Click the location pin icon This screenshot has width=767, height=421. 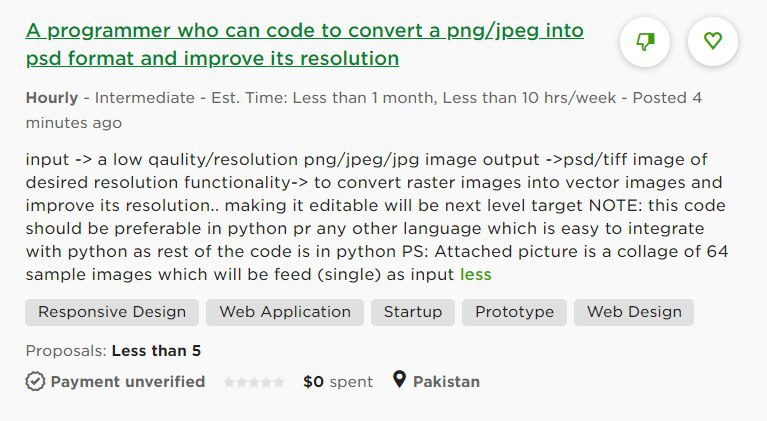[400, 379]
